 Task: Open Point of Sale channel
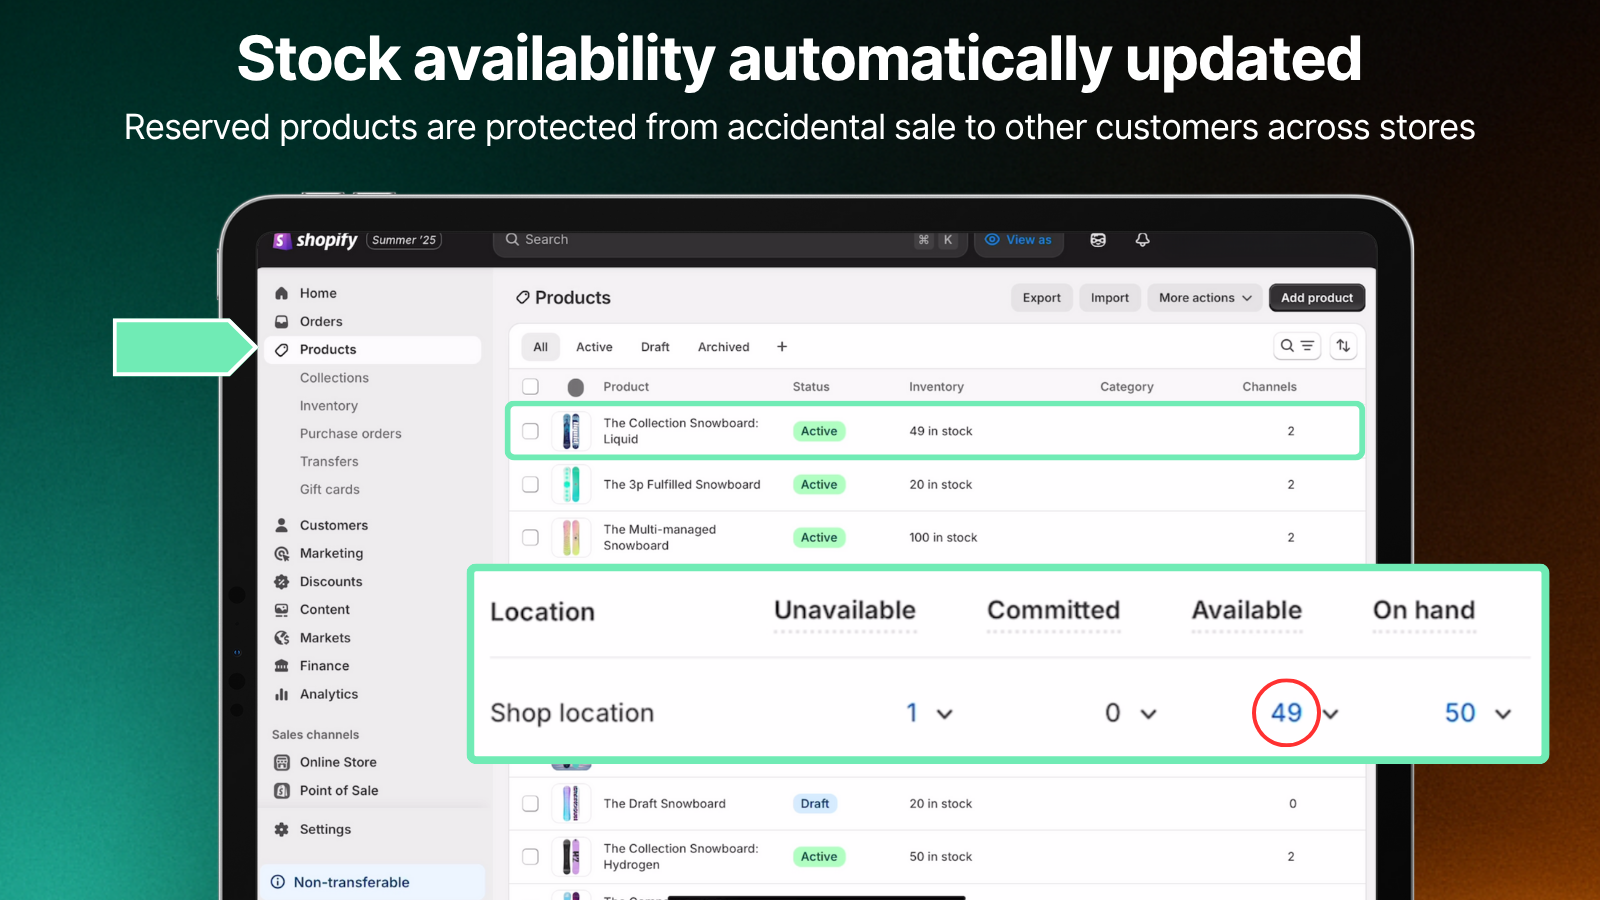click(339, 790)
